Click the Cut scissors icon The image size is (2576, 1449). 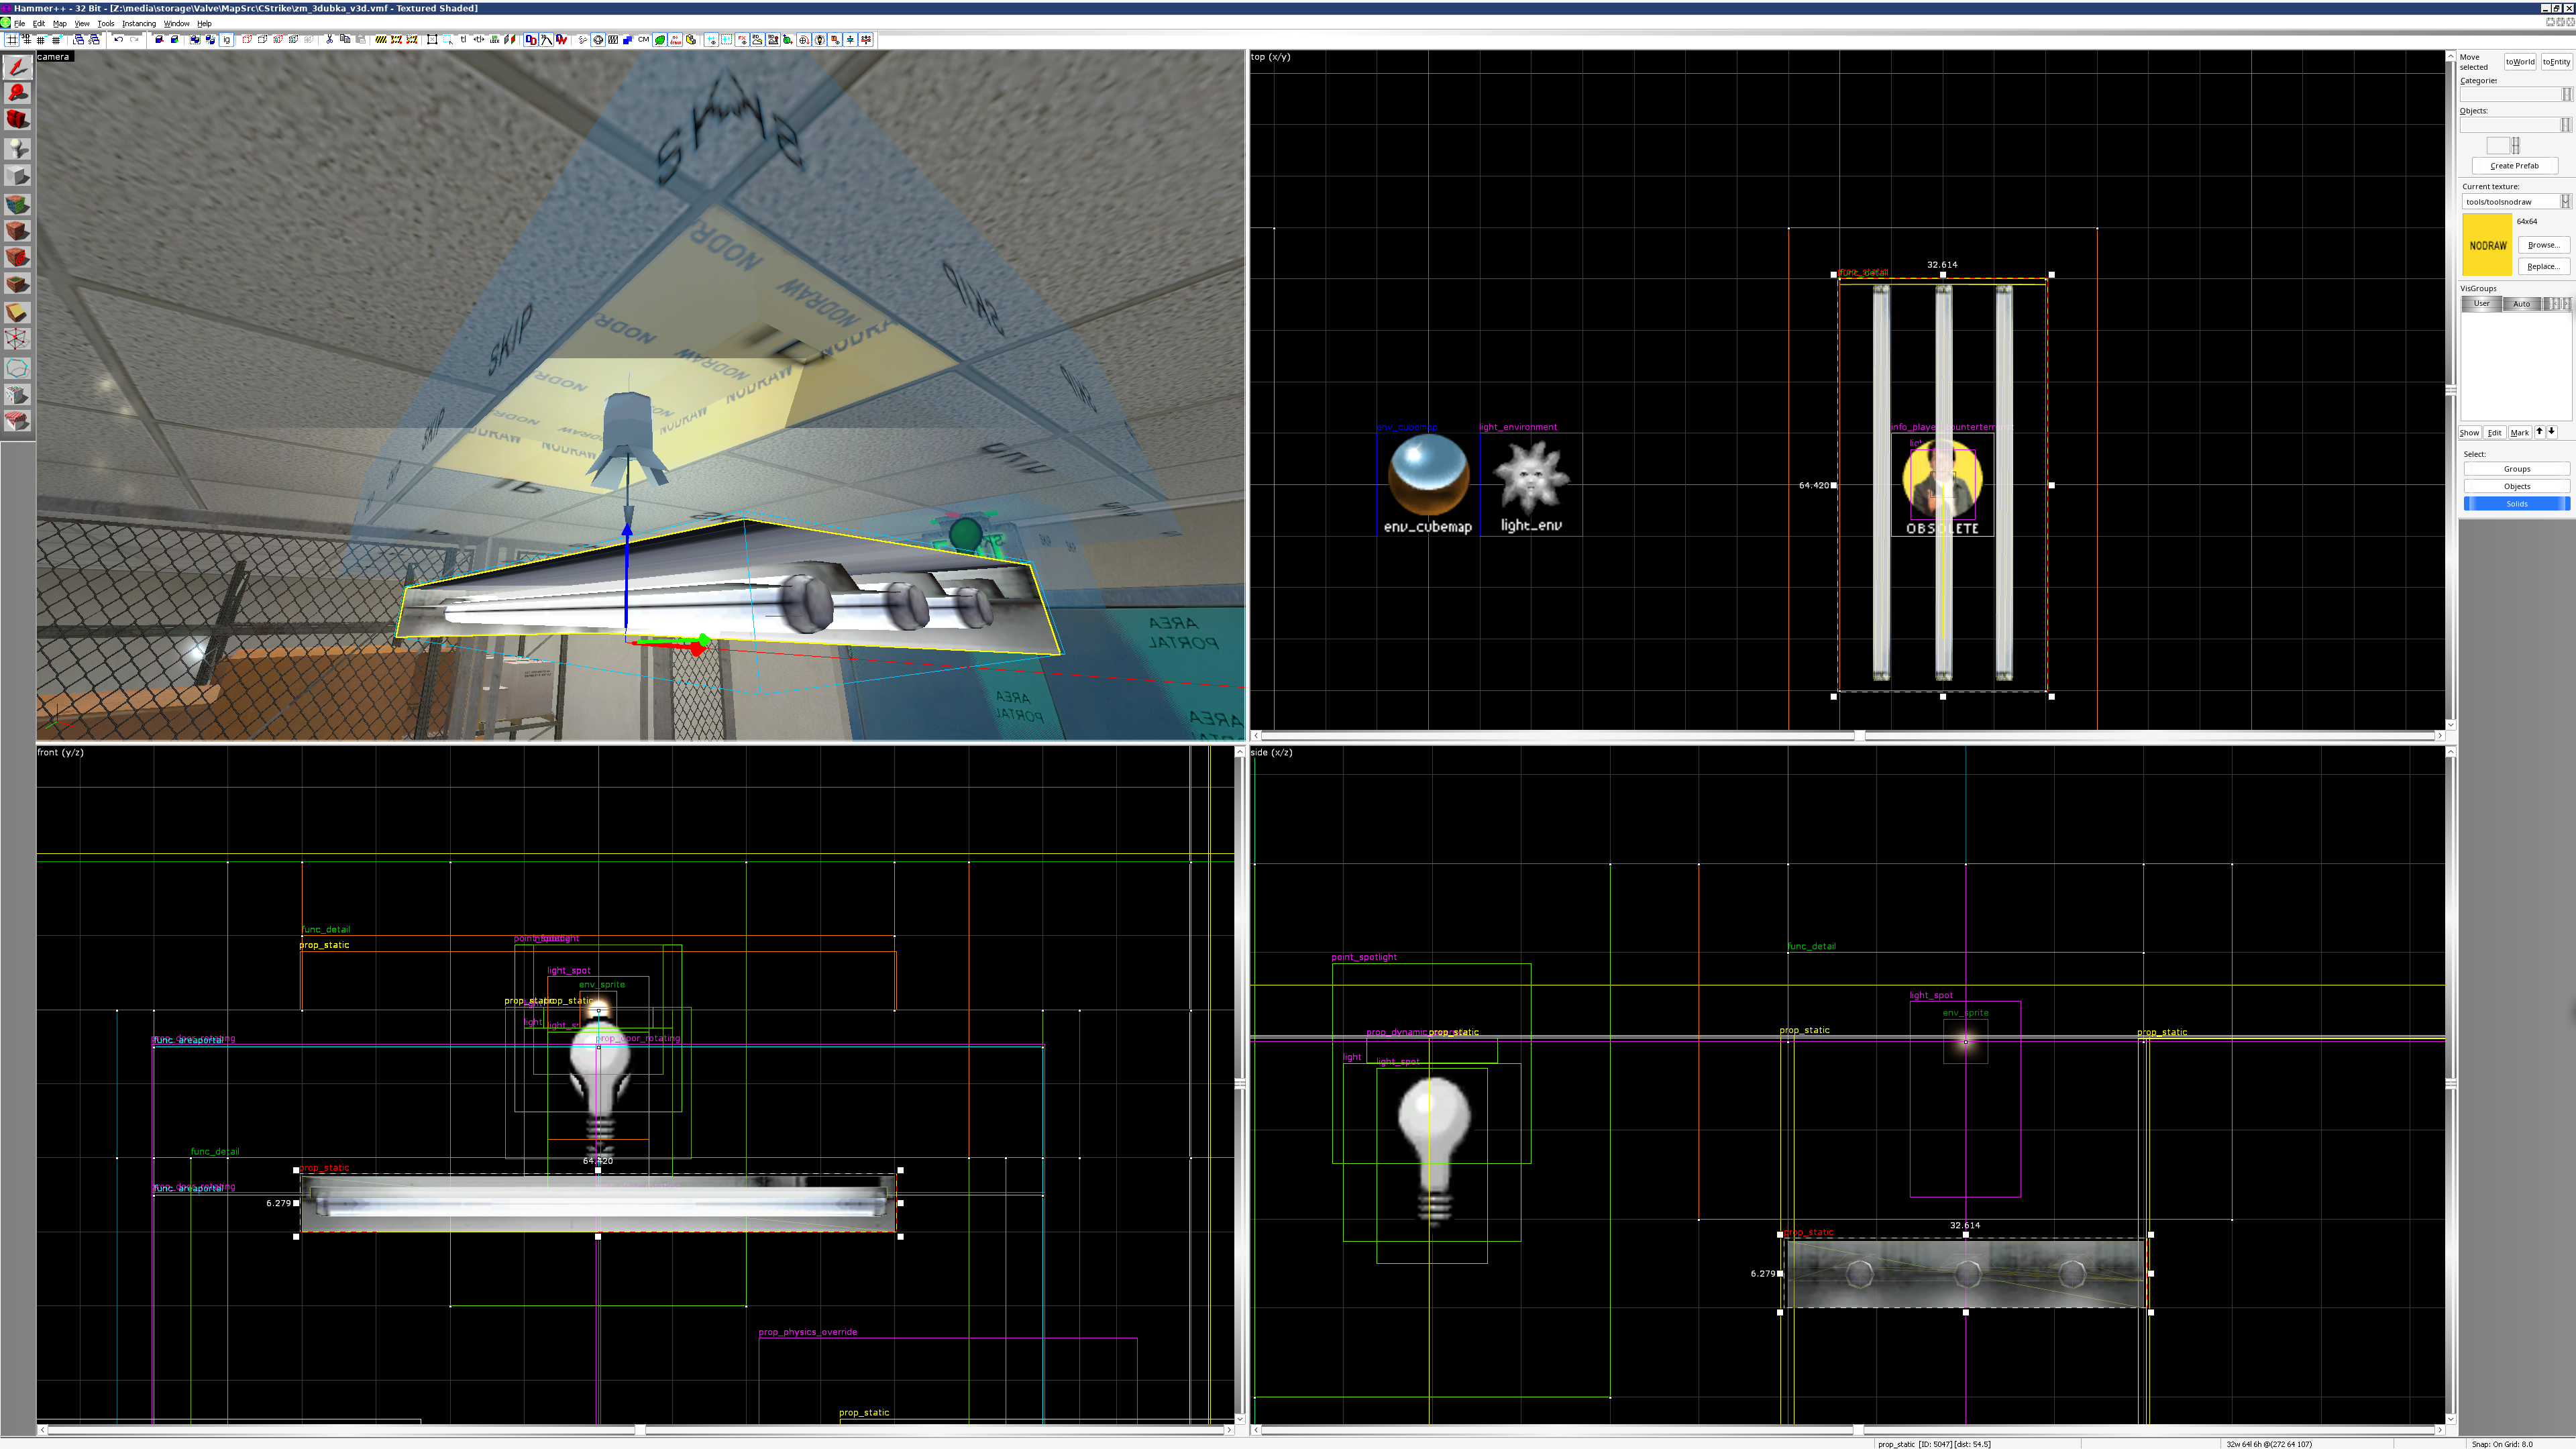click(329, 40)
